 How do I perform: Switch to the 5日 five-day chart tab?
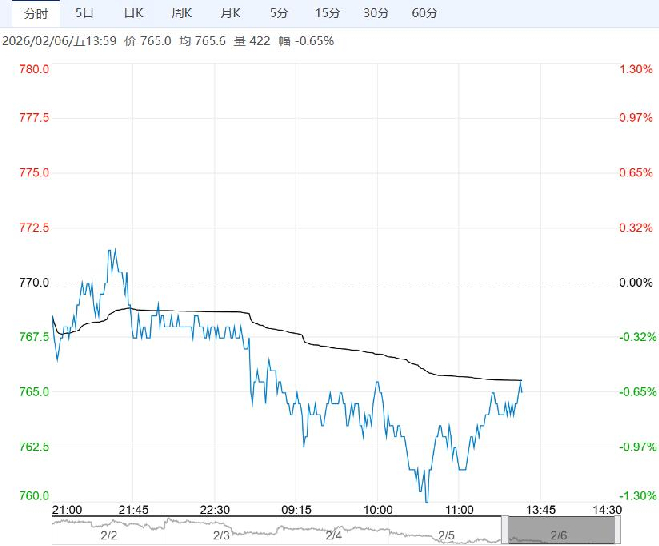click(x=85, y=13)
